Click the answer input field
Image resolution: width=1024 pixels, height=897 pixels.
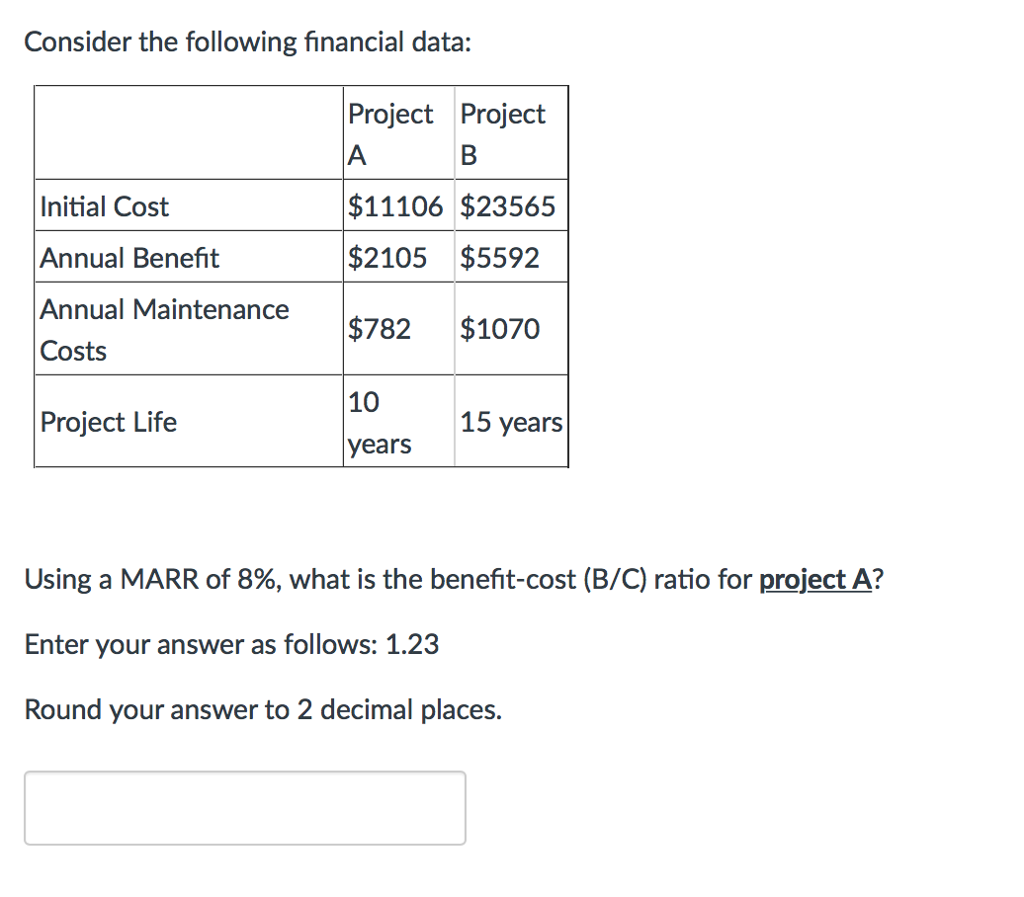[x=244, y=807]
